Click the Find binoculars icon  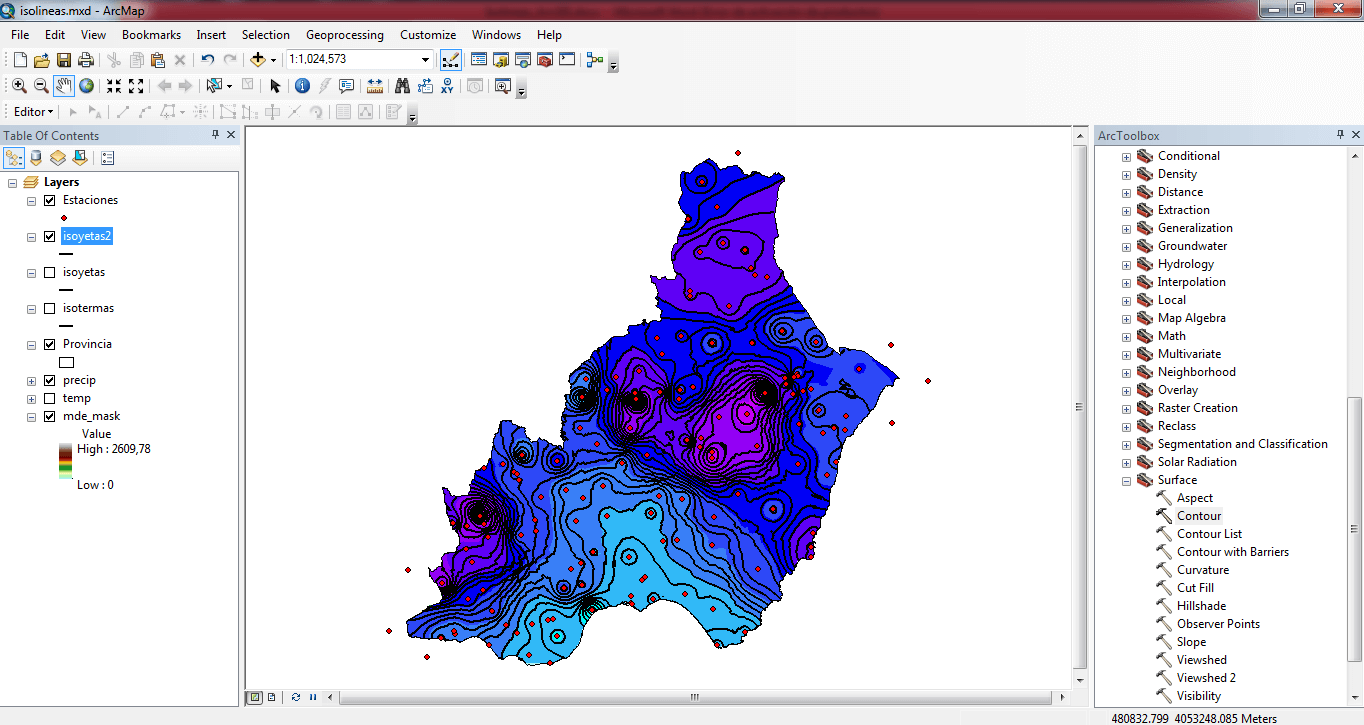tap(402, 86)
